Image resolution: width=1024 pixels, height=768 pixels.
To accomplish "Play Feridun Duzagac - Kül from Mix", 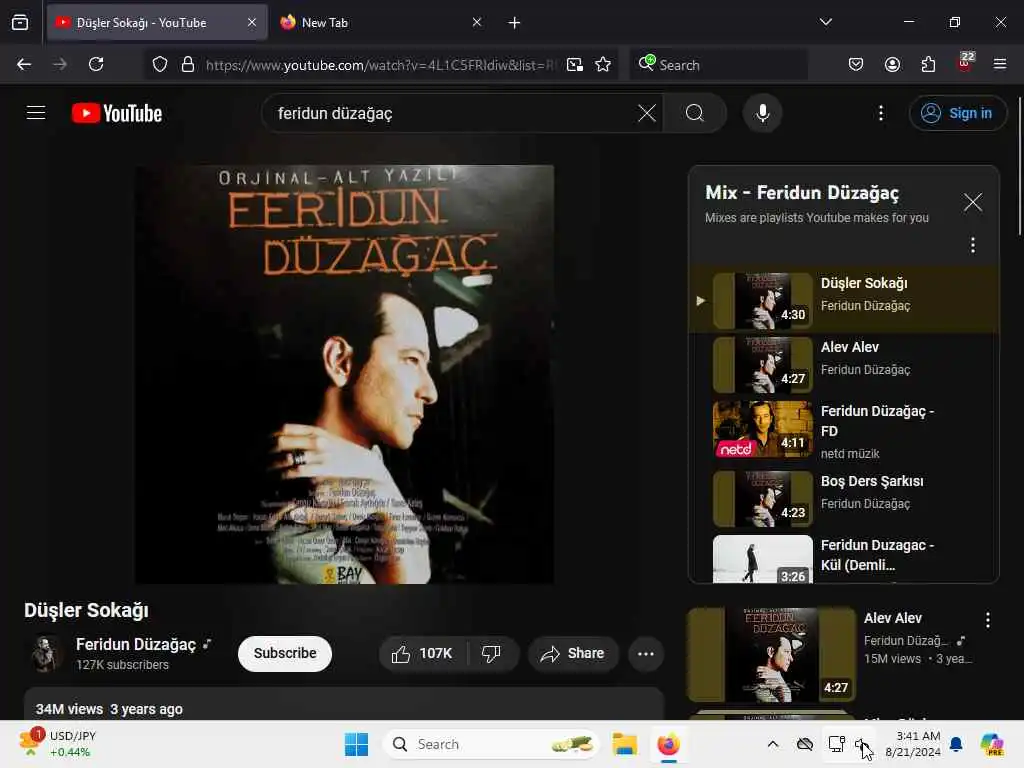I will (844, 558).
